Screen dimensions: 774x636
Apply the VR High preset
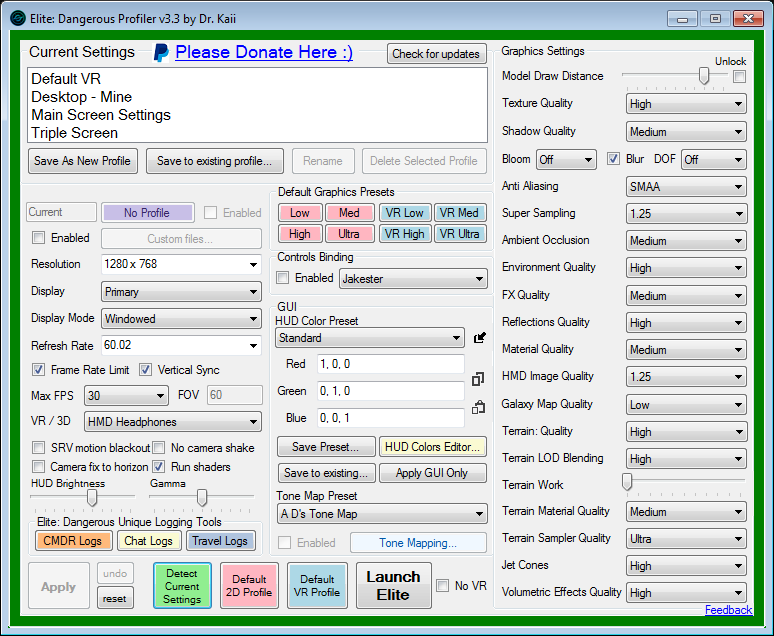pyautogui.click(x=405, y=234)
